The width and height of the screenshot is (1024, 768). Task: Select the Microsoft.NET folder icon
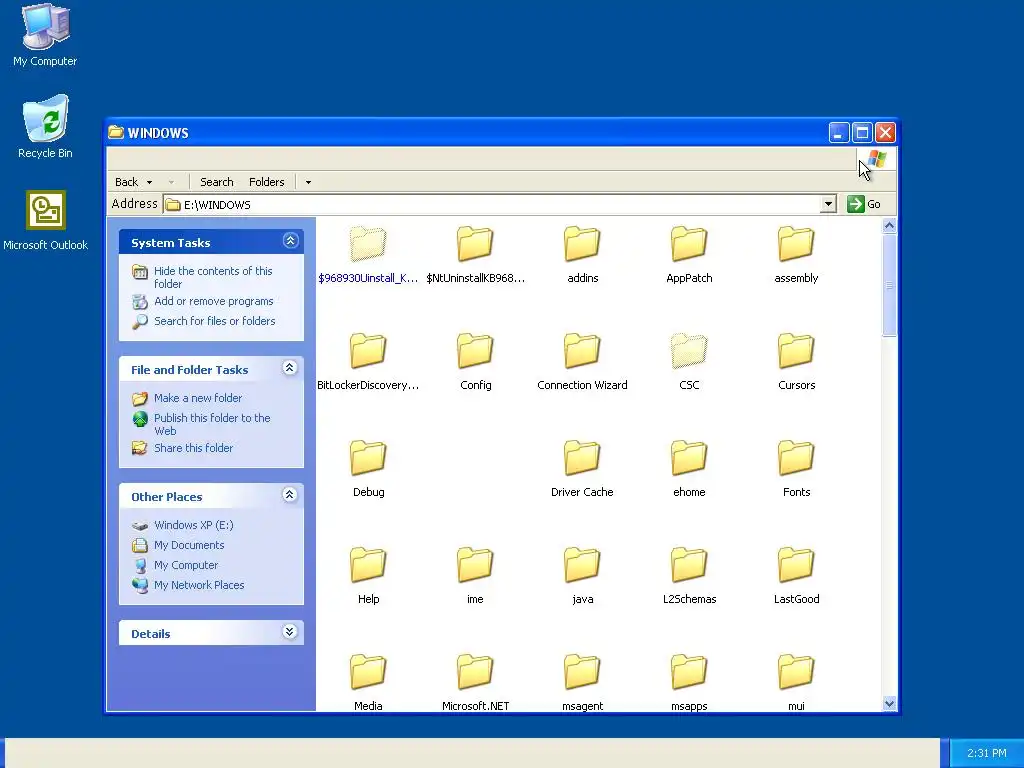coord(475,672)
